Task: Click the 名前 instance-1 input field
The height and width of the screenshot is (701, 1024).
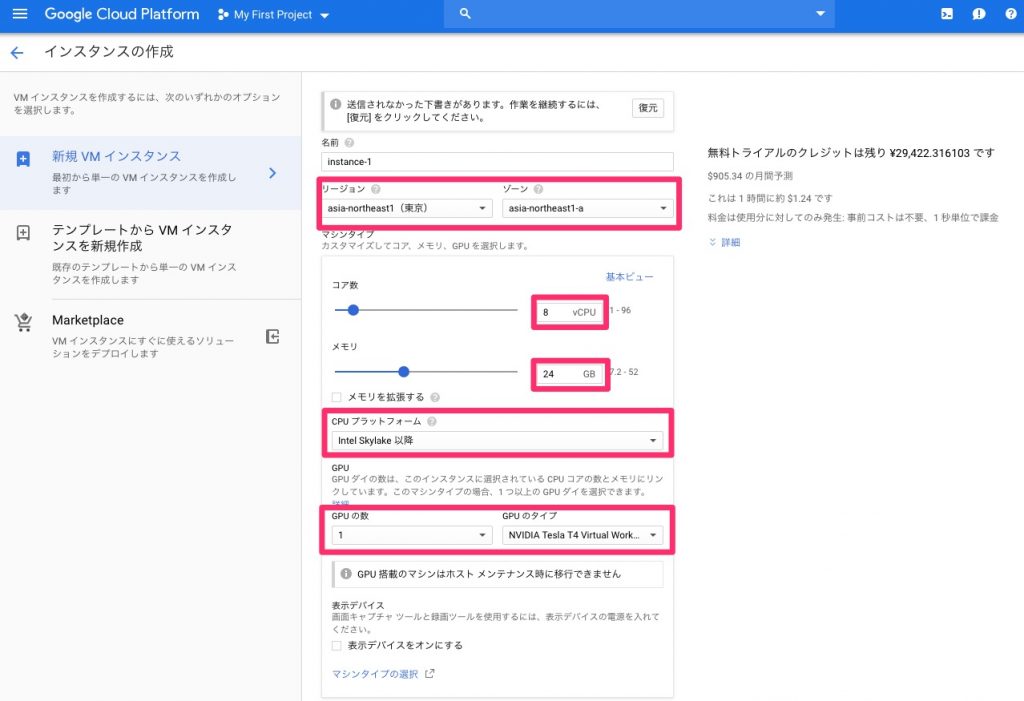Action: (497, 161)
